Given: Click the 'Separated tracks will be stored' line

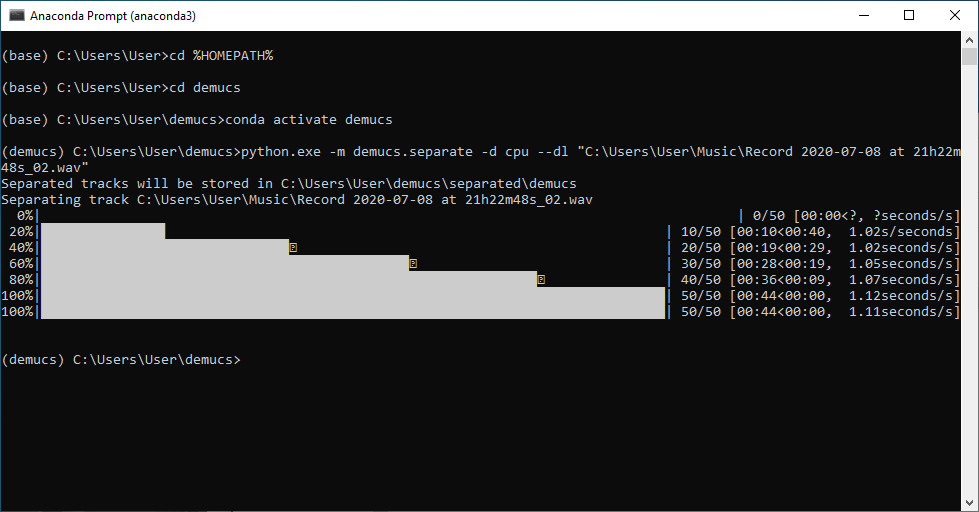Looking at the screenshot, I should (289, 184).
